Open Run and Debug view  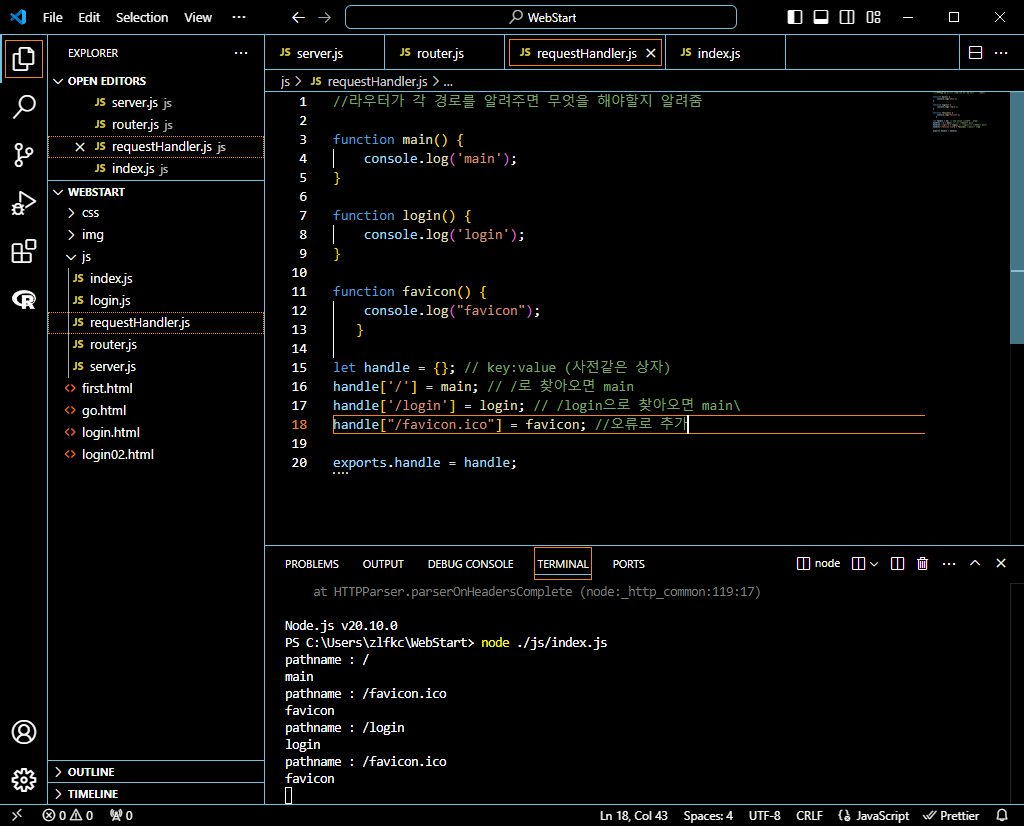pyautogui.click(x=24, y=203)
